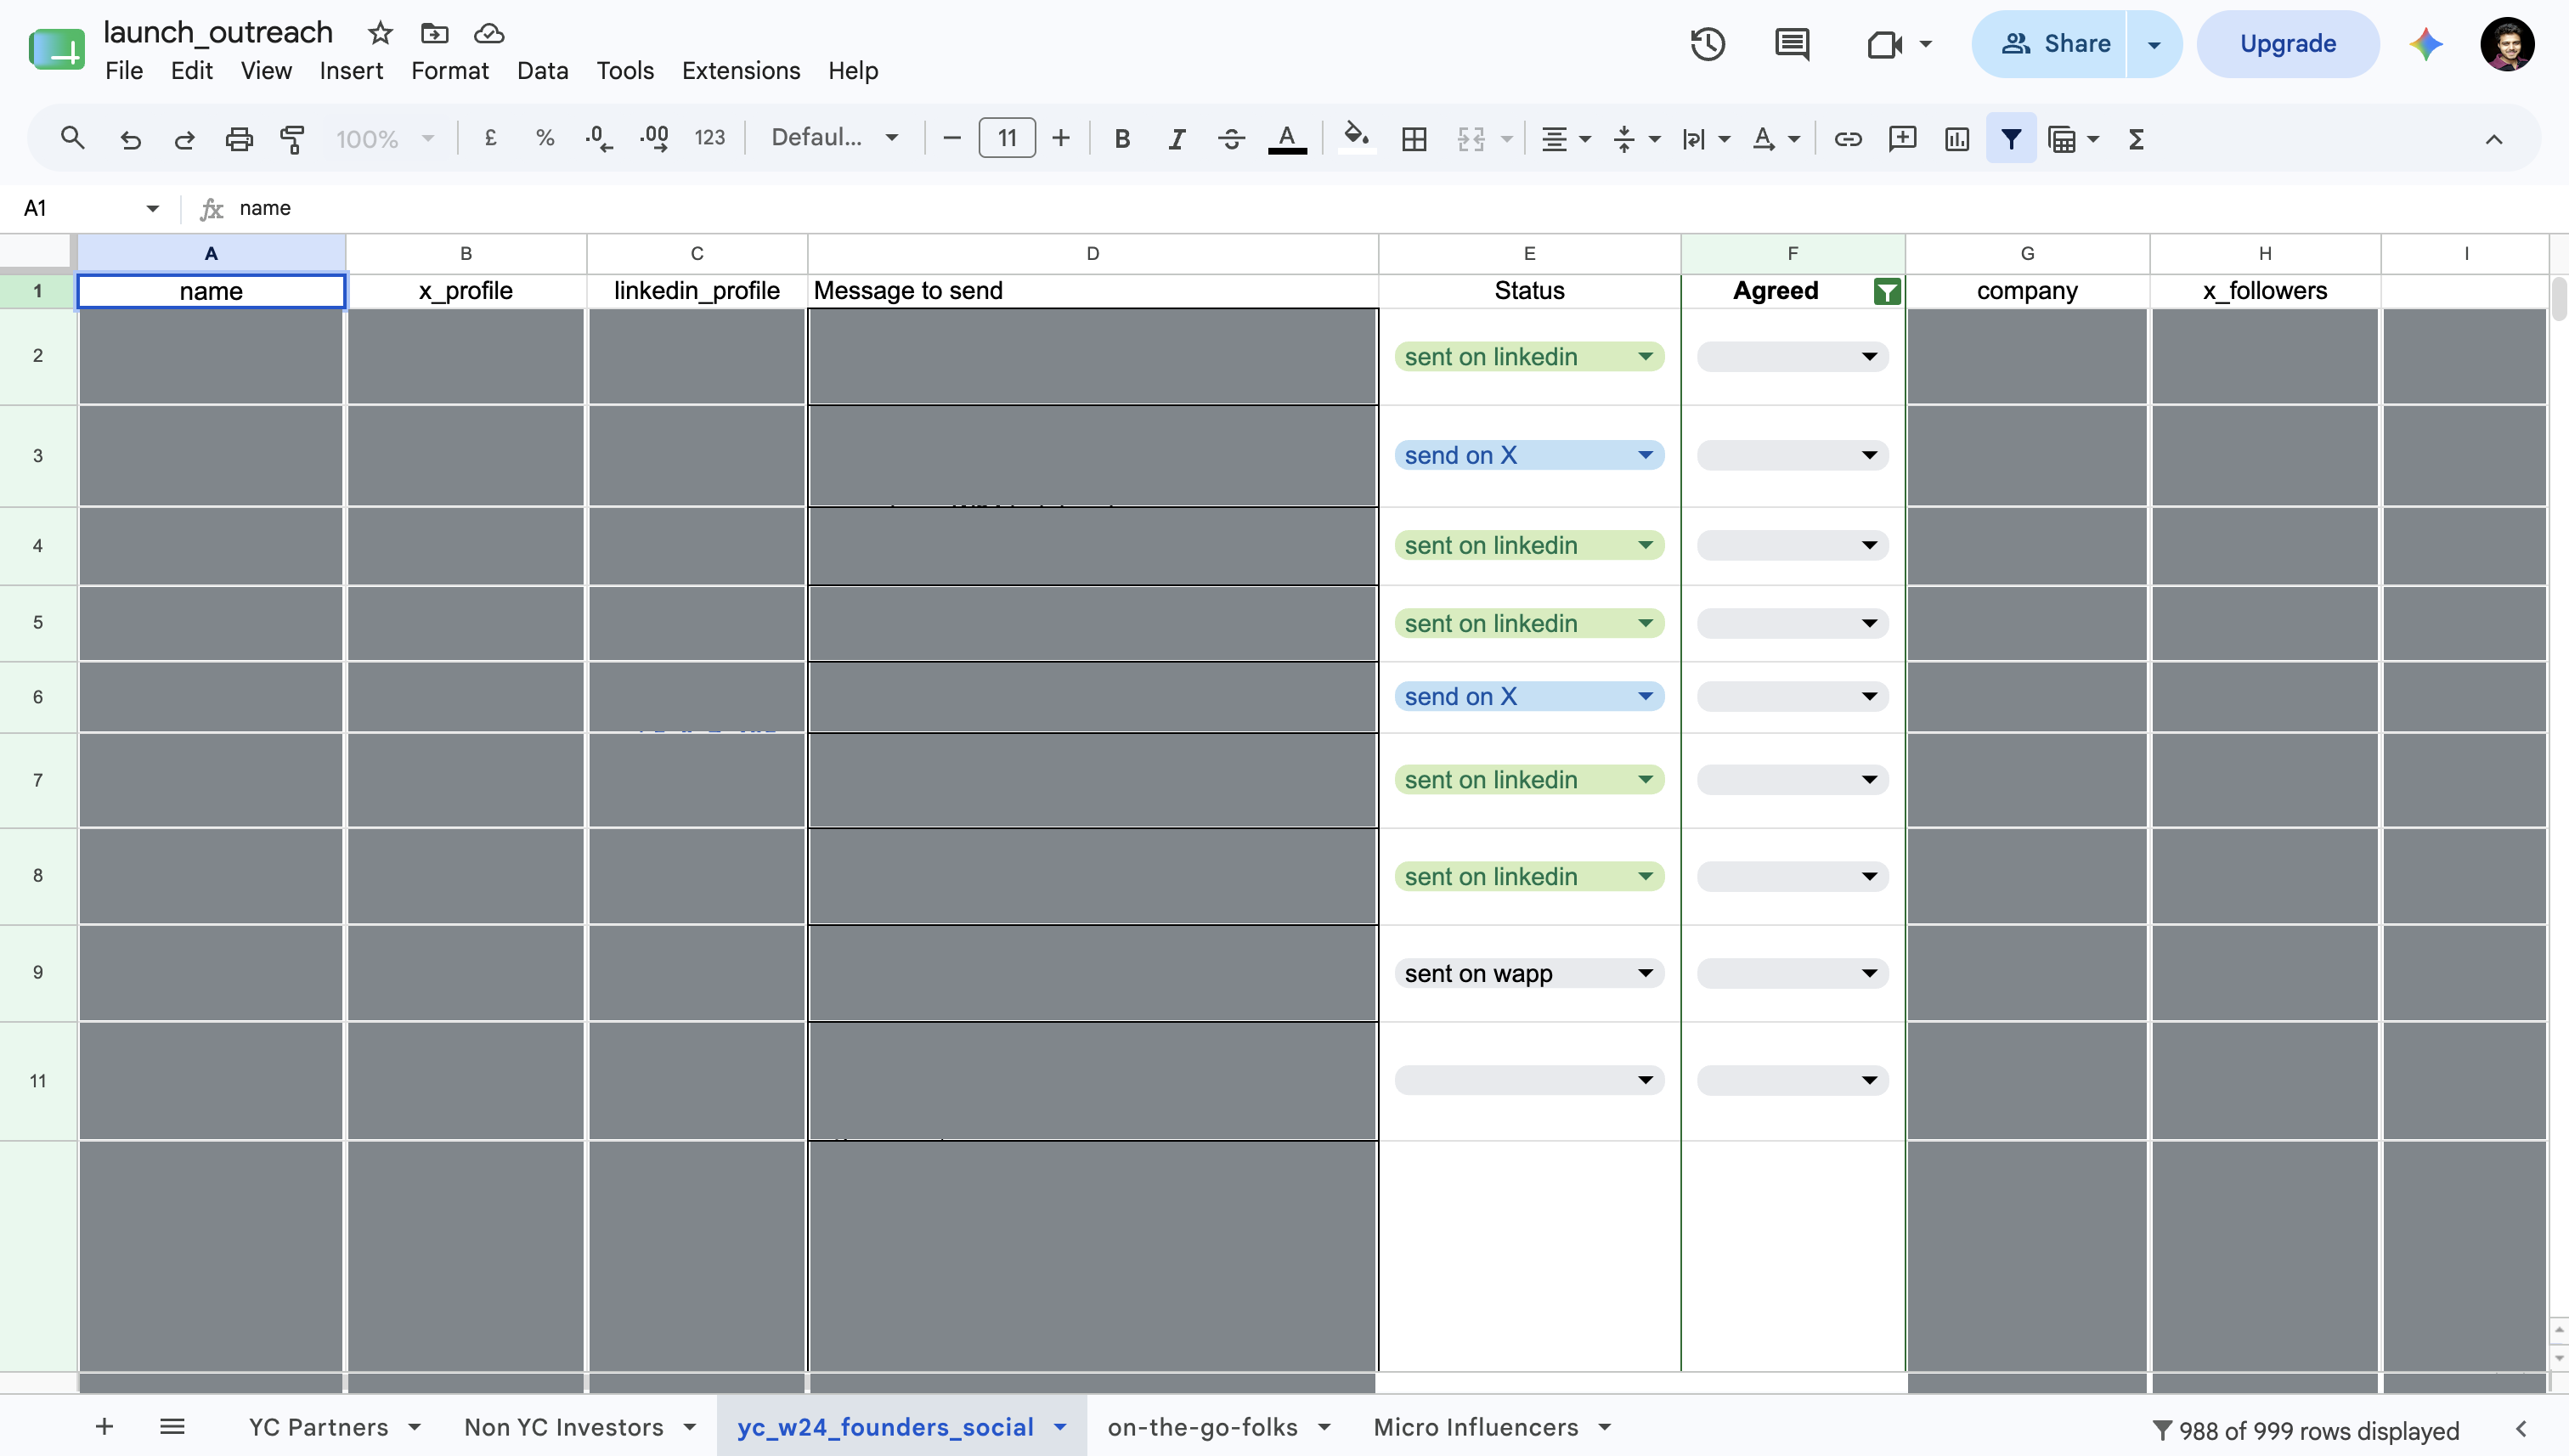Click the cloud document status icon
The image size is (2569, 1456).
[x=488, y=33]
